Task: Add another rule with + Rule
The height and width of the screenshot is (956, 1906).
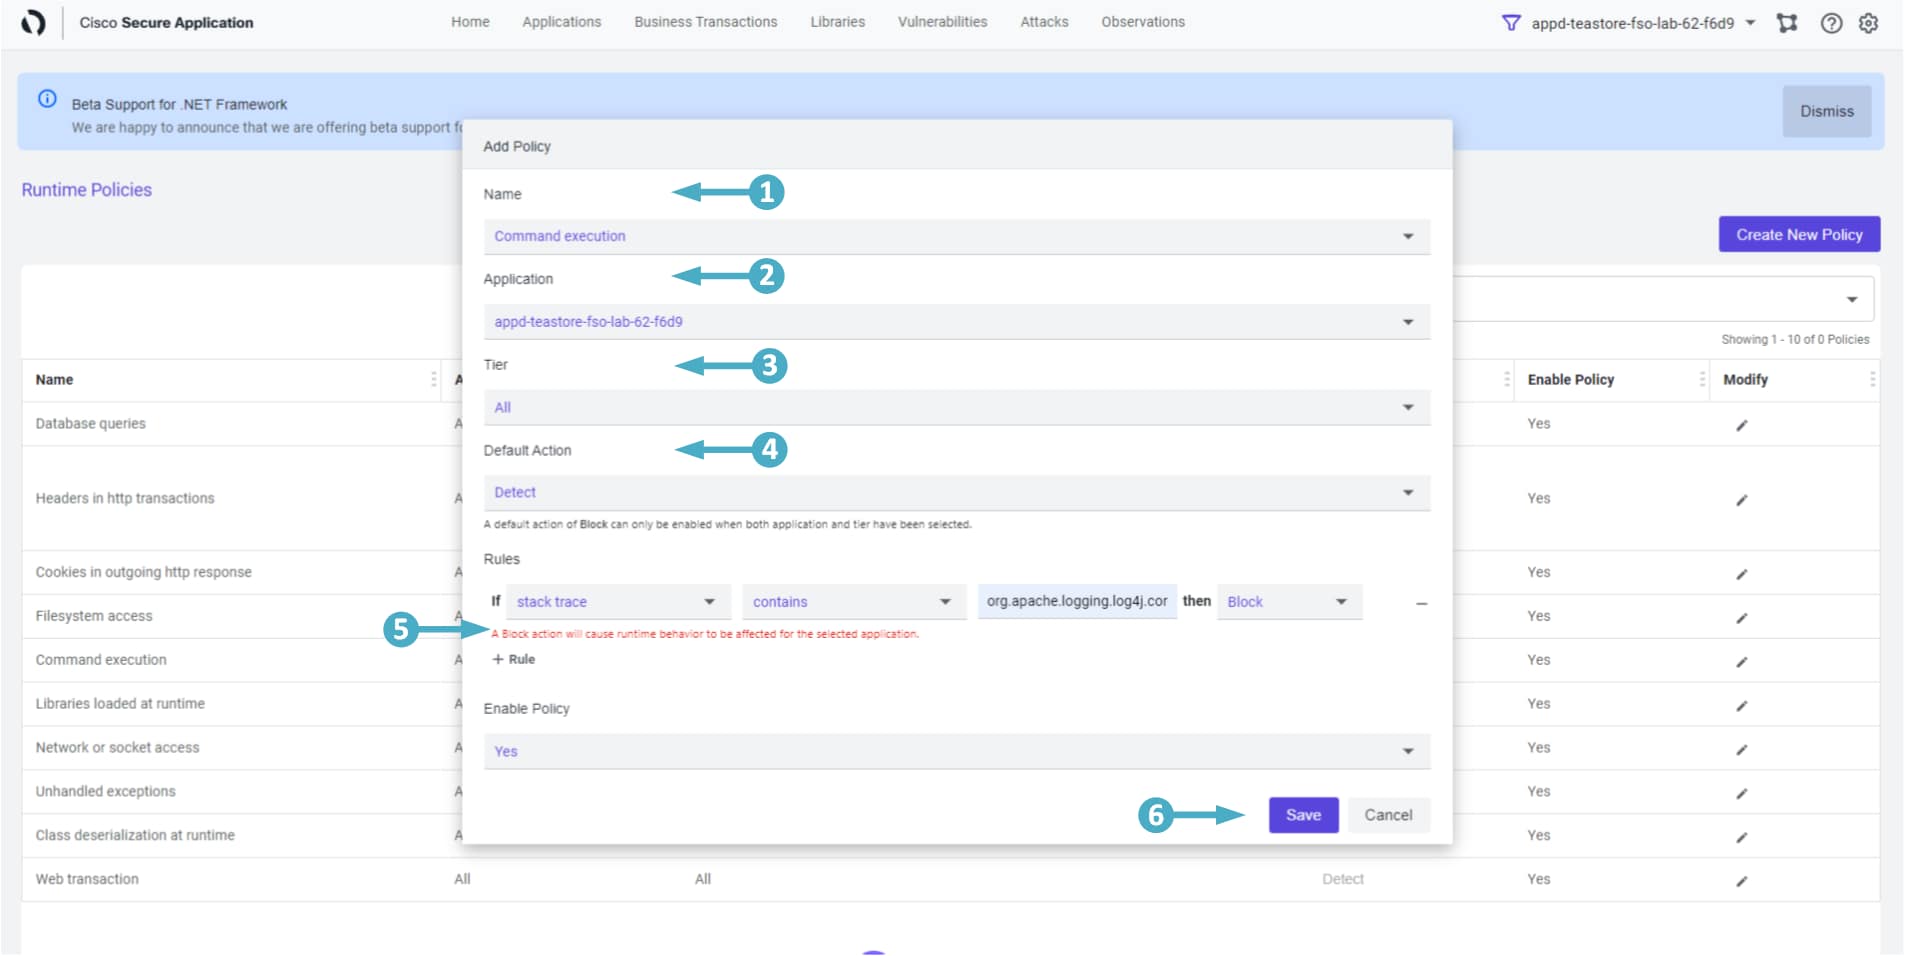Action: pyautogui.click(x=514, y=659)
